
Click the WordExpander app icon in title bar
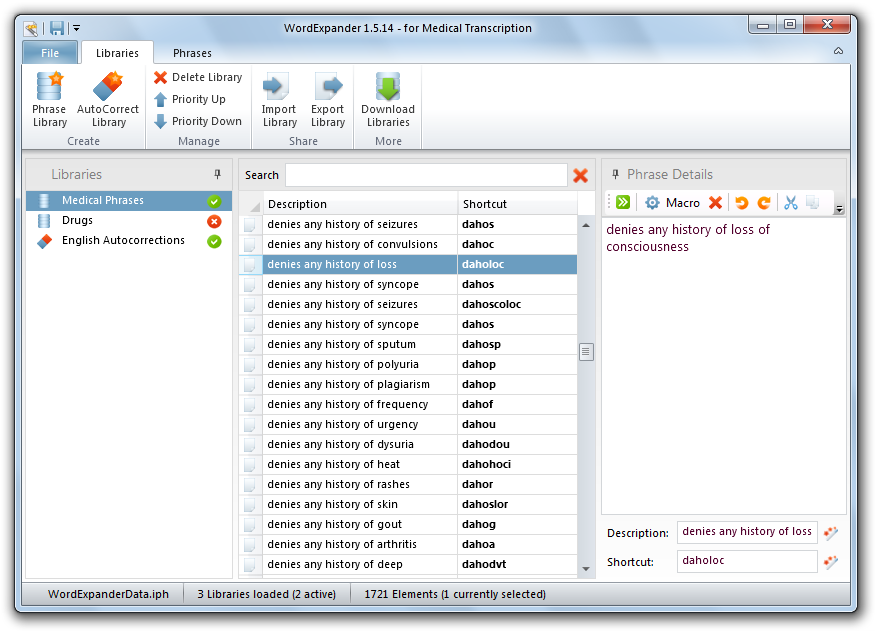point(31,28)
